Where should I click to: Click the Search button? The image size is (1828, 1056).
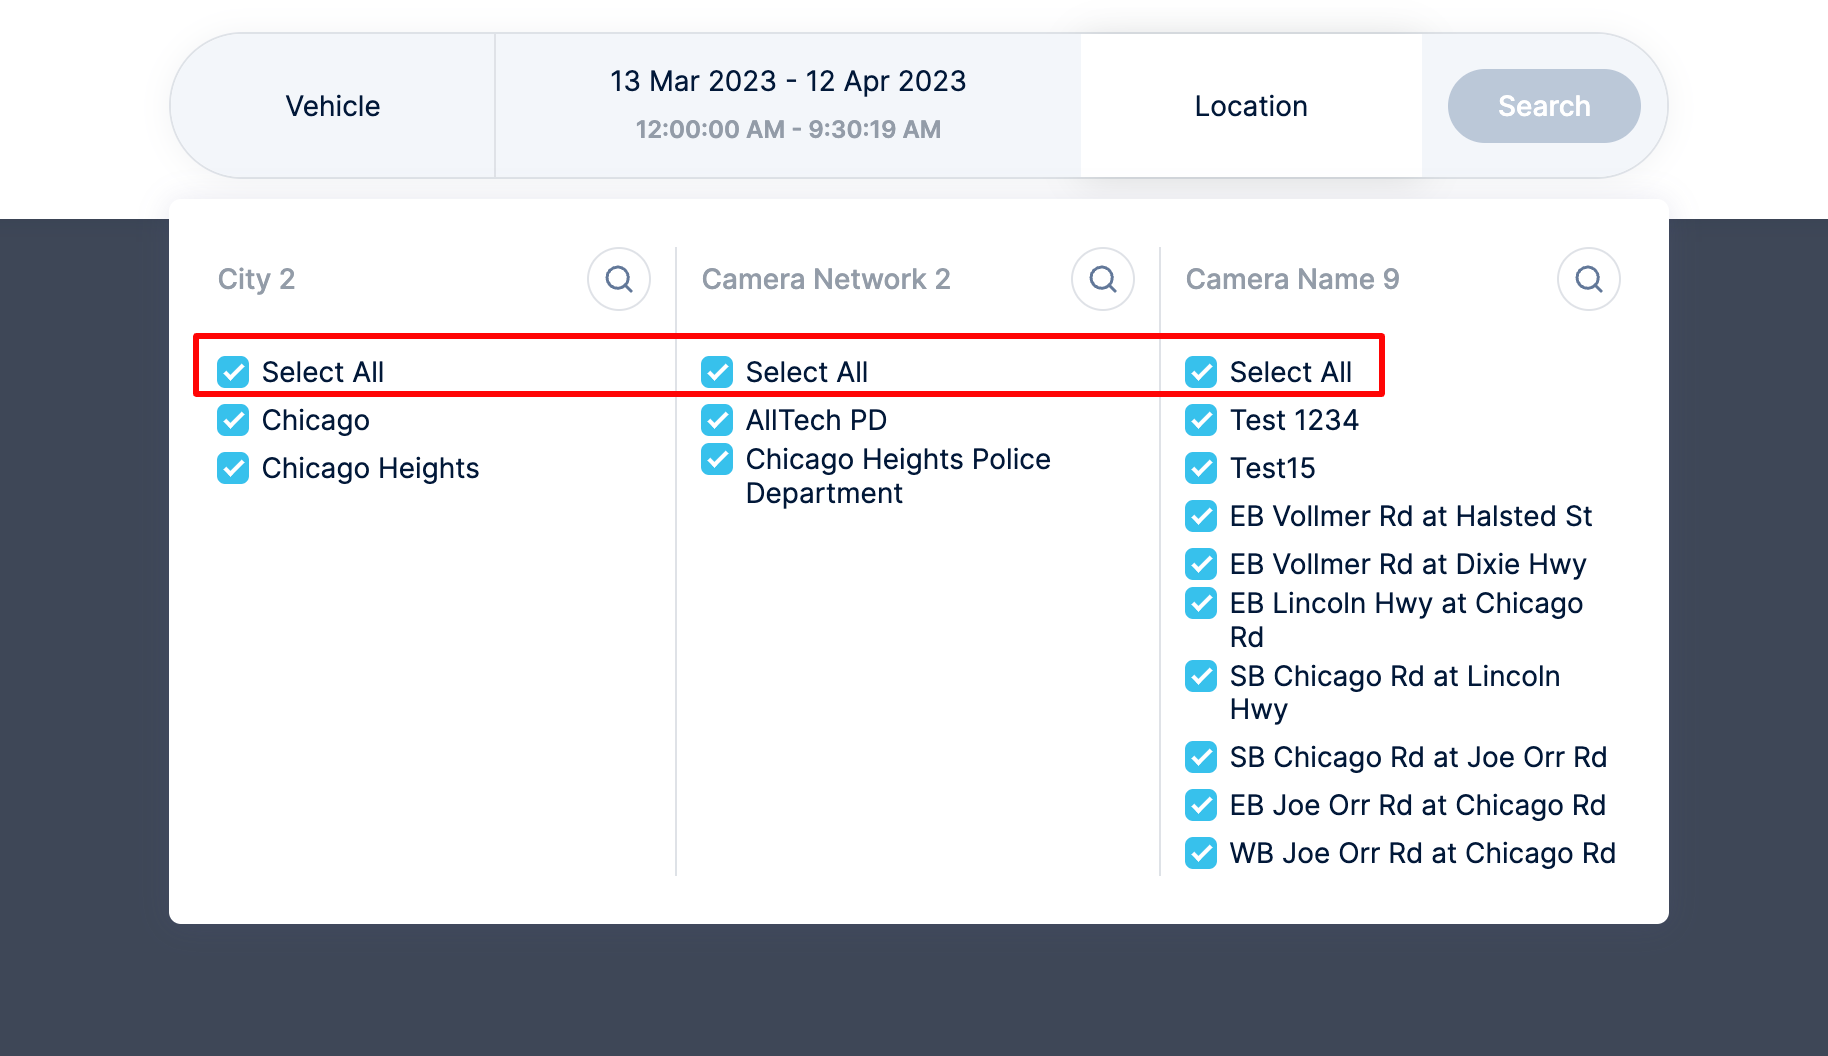click(1544, 106)
